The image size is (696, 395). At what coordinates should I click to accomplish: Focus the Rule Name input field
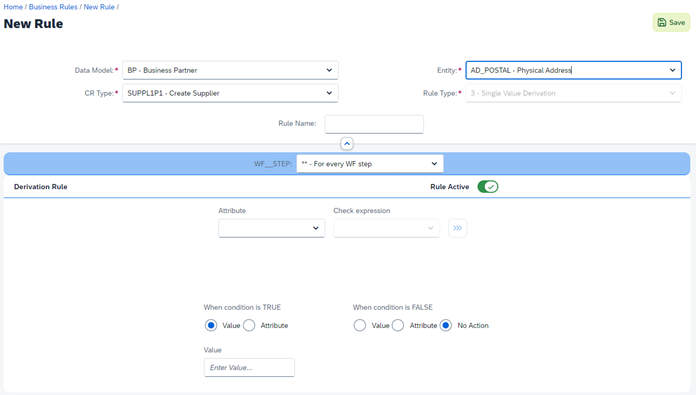tap(374, 124)
